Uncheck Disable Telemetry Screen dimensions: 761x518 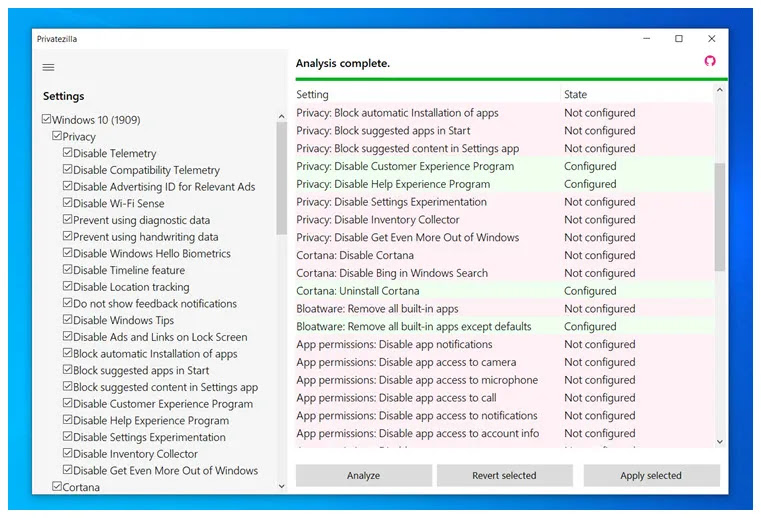click(x=67, y=152)
